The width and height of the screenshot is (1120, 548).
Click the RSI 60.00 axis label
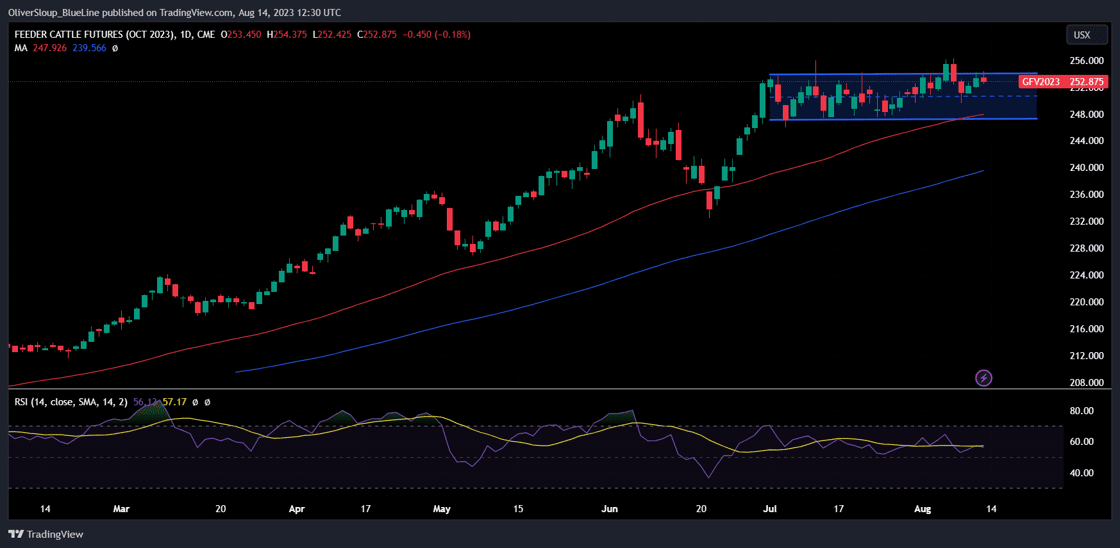pos(1080,442)
